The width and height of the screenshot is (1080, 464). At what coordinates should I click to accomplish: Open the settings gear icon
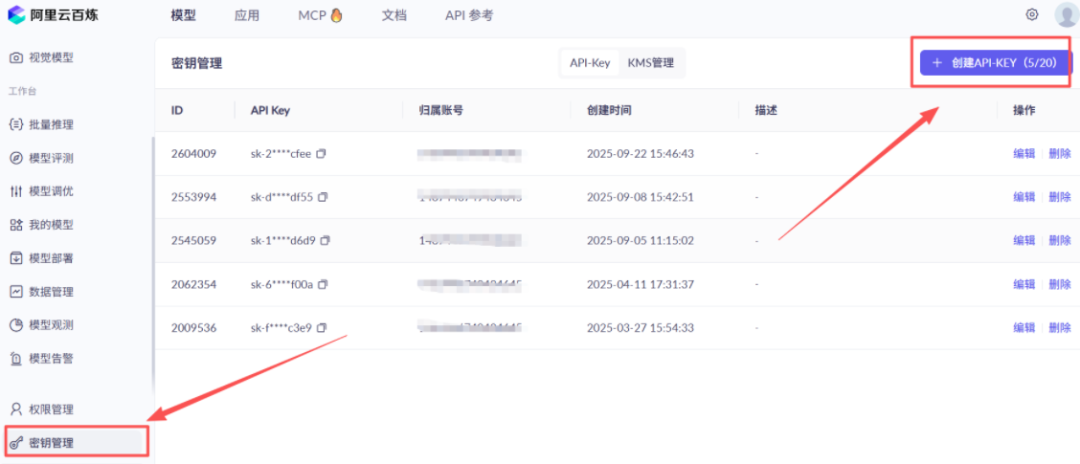[1032, 14]
